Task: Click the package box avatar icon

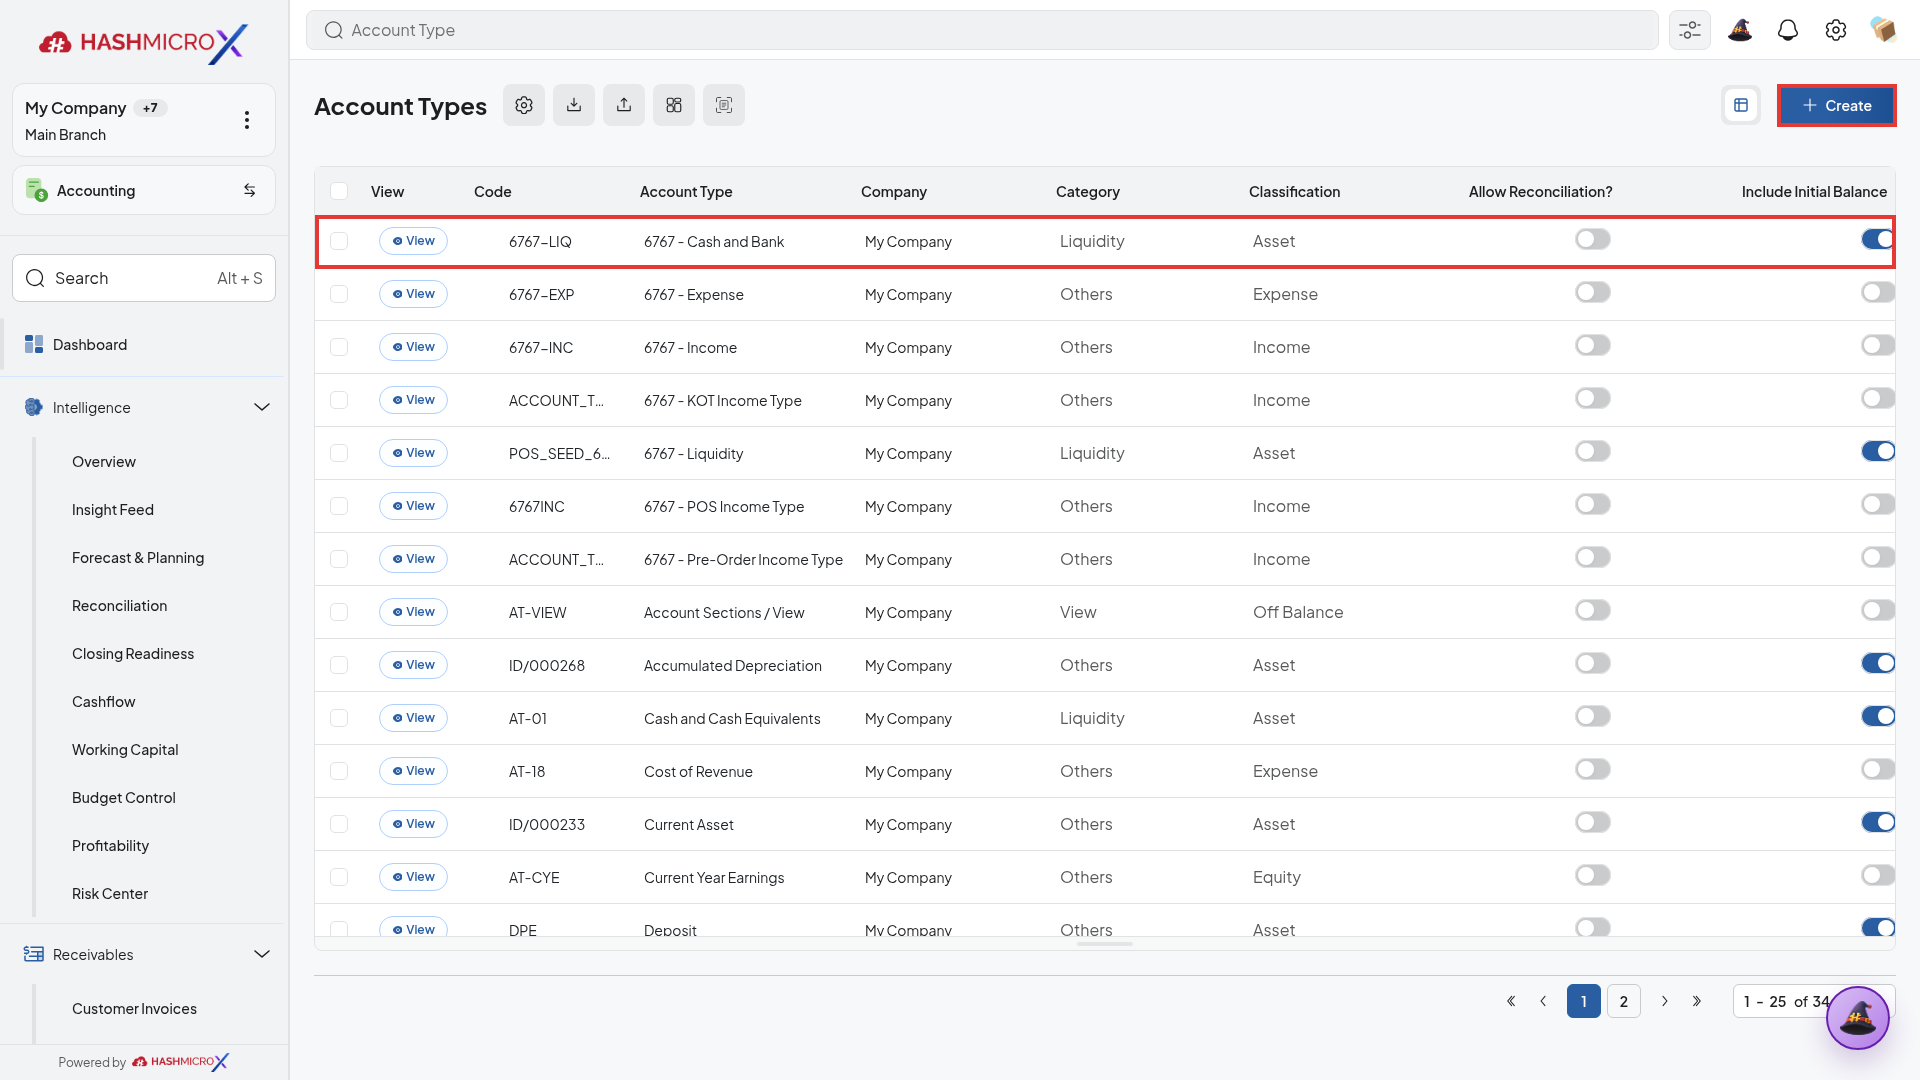Action: click(1884, 30)
